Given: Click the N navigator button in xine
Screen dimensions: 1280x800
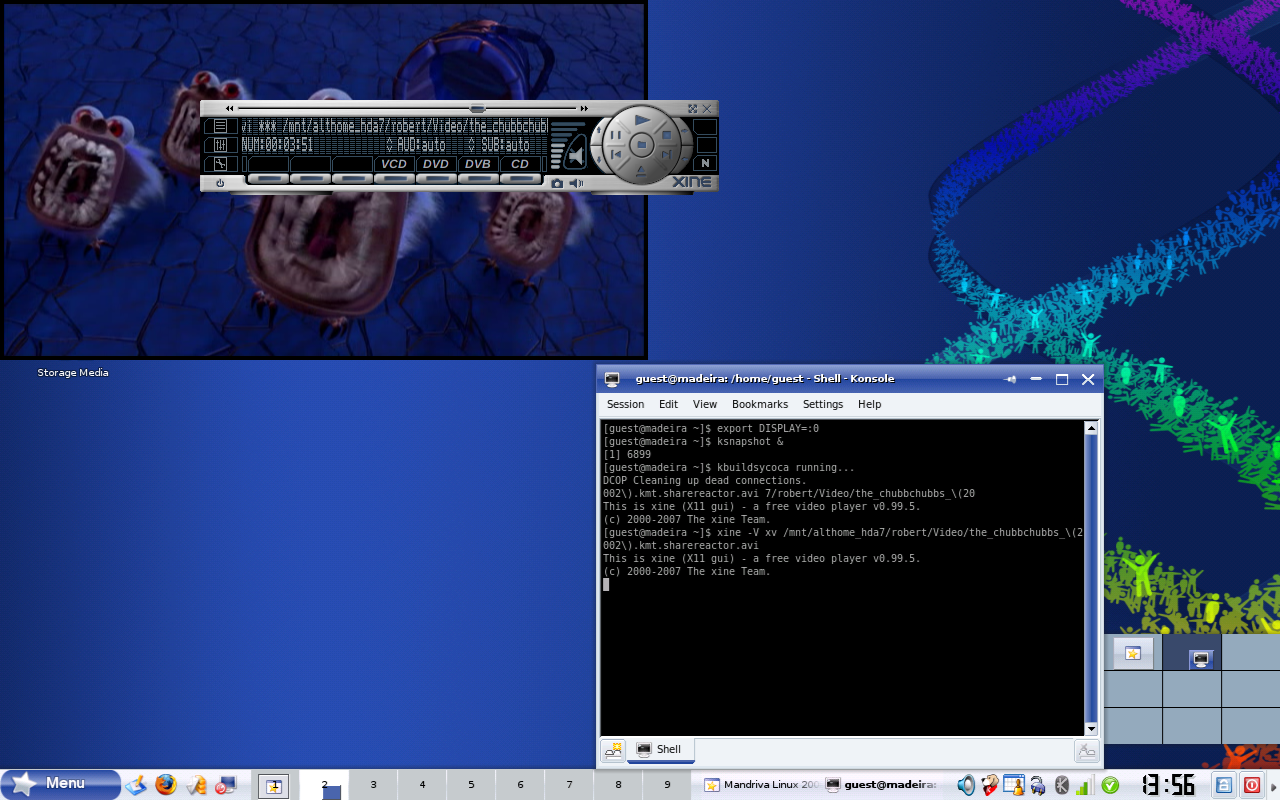Looking at the screenshot, I should tap(705, 163).
